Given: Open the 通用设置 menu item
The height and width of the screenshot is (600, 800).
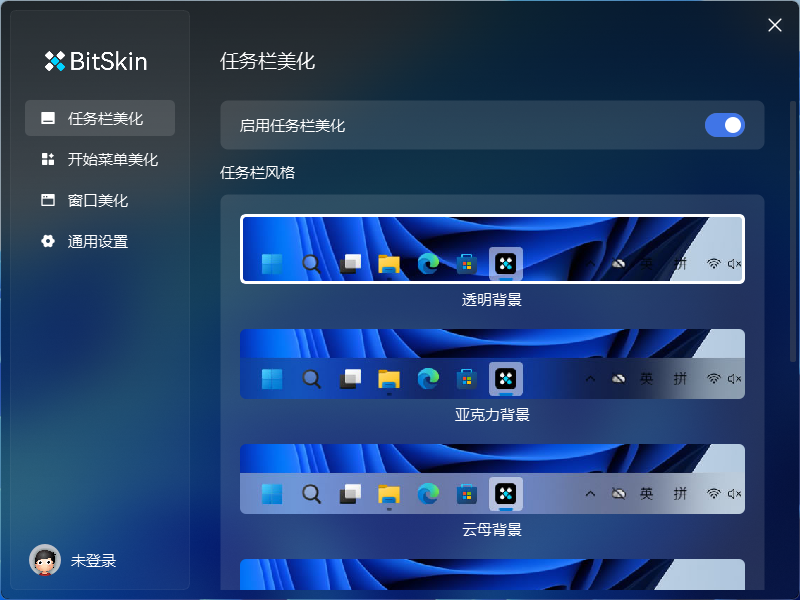Looking at the screenshot, I should 100,241.
